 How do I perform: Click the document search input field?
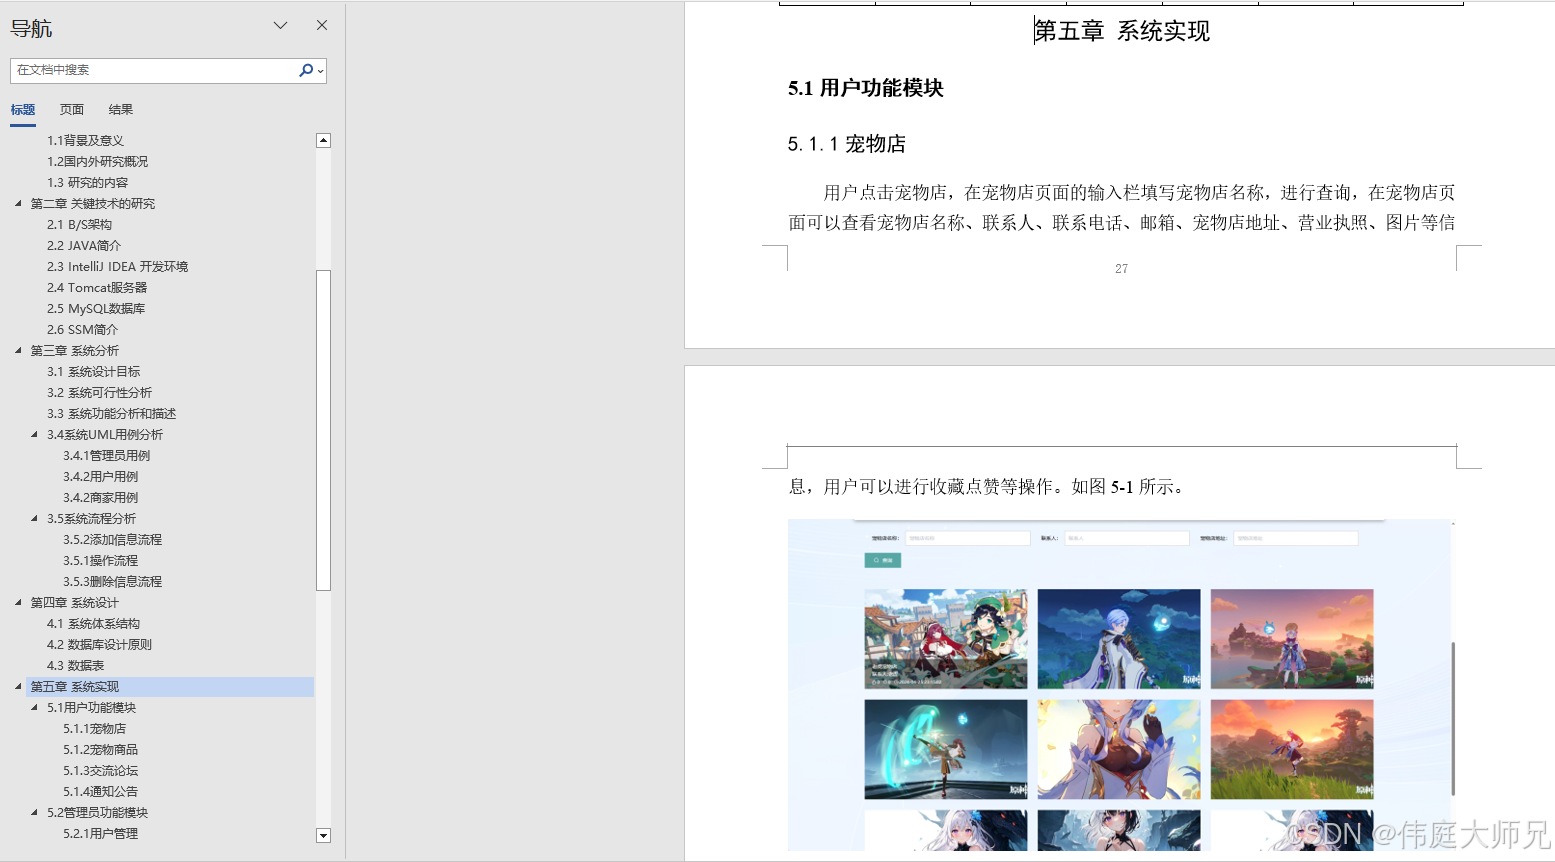click(155, 70)
